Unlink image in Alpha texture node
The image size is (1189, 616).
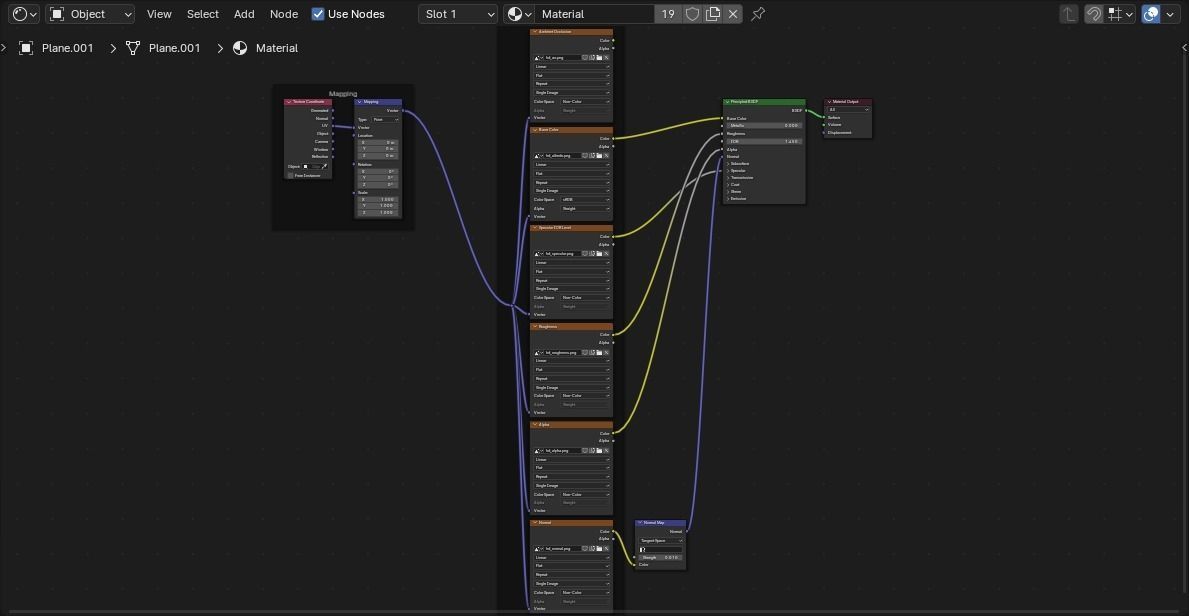pos(606,450)
